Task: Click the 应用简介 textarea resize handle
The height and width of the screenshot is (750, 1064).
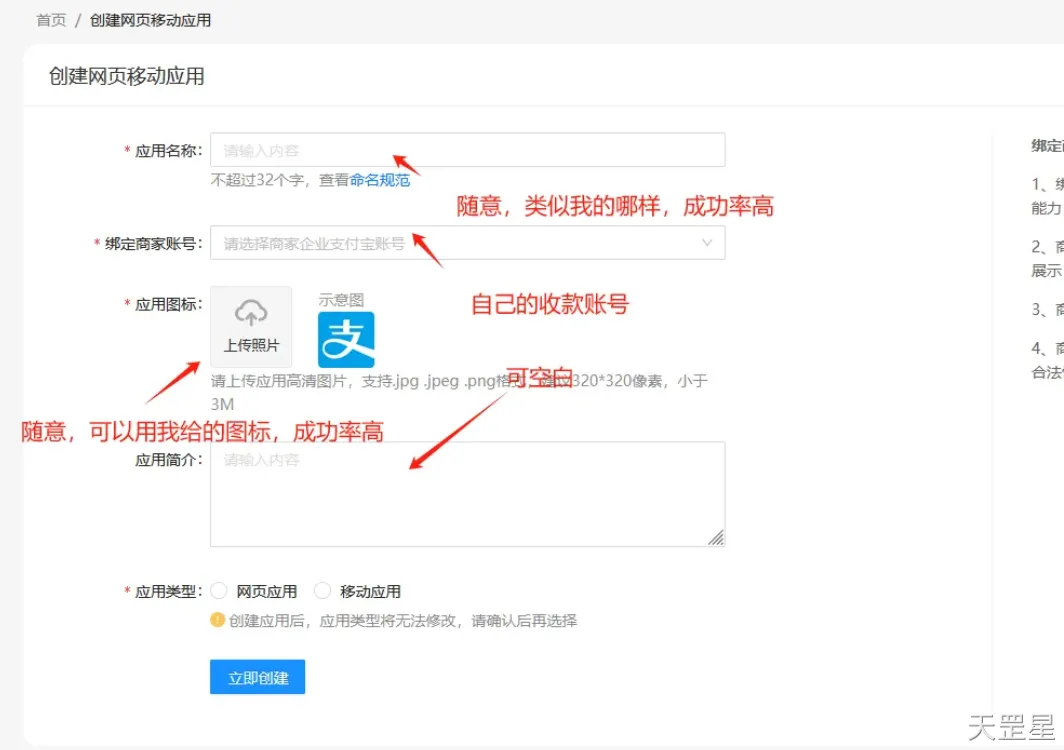Action: [716, 538]
